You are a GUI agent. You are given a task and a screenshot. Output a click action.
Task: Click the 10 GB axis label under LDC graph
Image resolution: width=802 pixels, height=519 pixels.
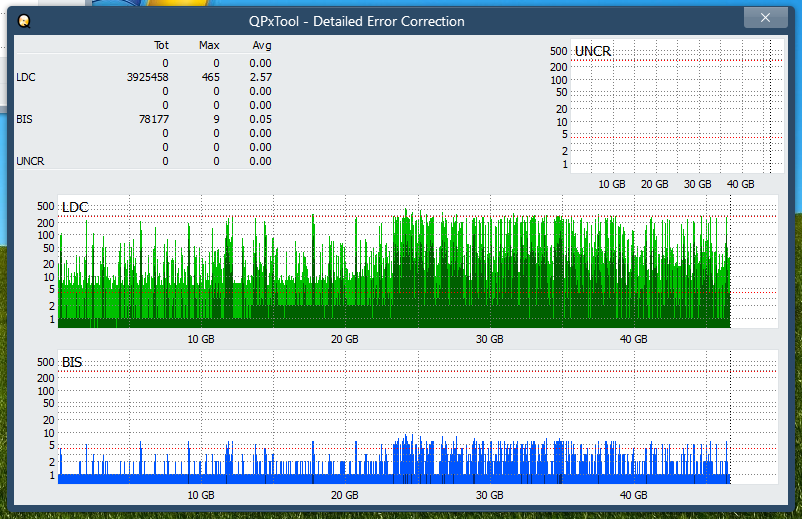200,339
